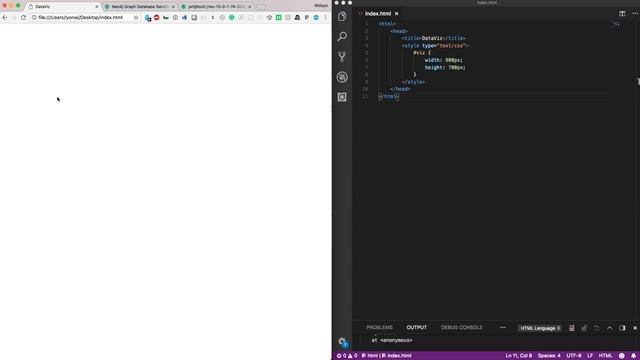Switch to the OUTPUT panel tab
The height and width of the screenshot is (360, 640).
coord(416,327)
